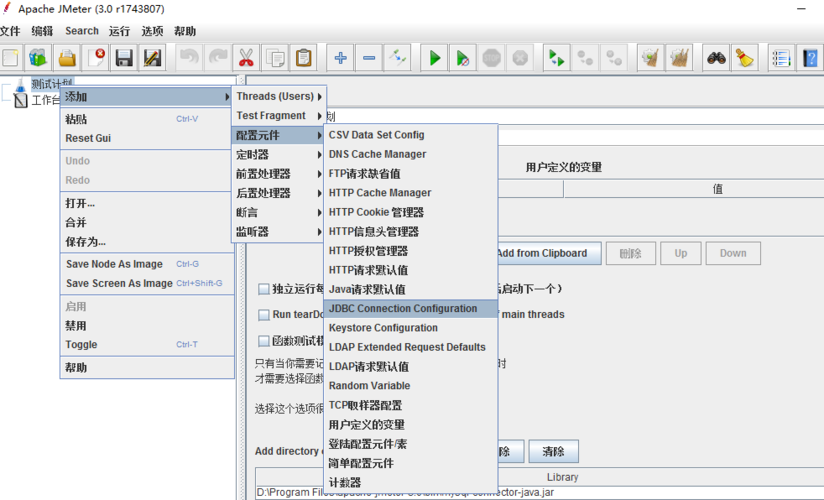Screen dimensions: 824x500
Task: Click the Stop test toolbar icon
Action: point(491,57)
